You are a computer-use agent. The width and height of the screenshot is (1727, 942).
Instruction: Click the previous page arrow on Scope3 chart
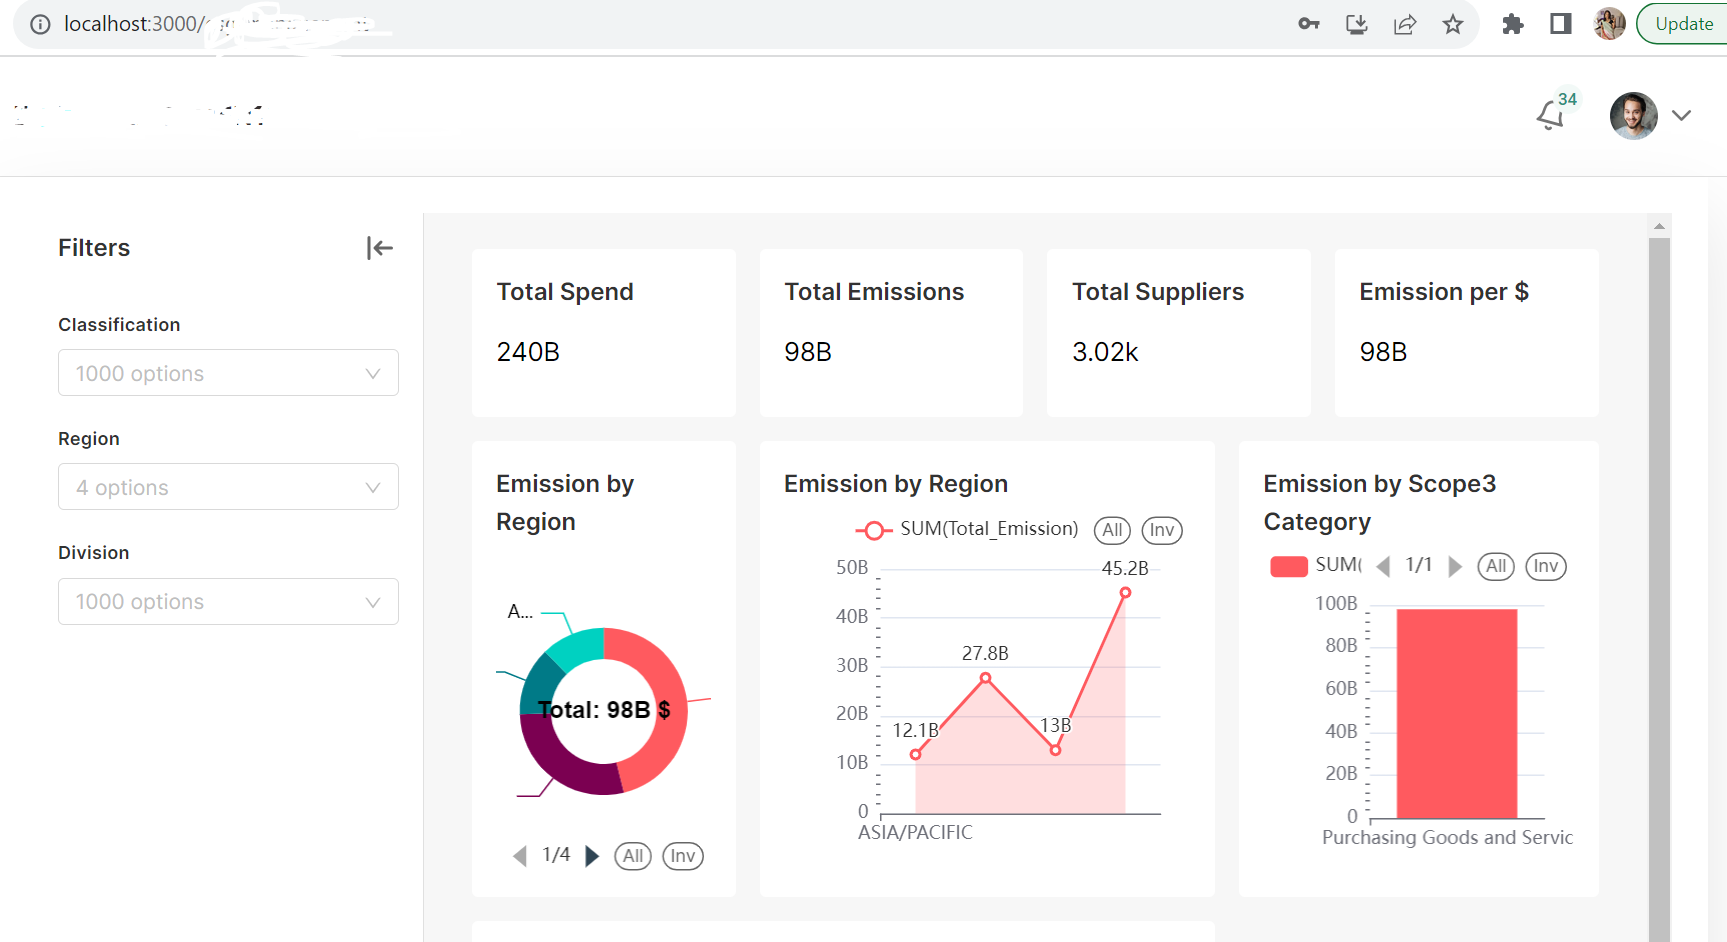[x=1384, y=566]
